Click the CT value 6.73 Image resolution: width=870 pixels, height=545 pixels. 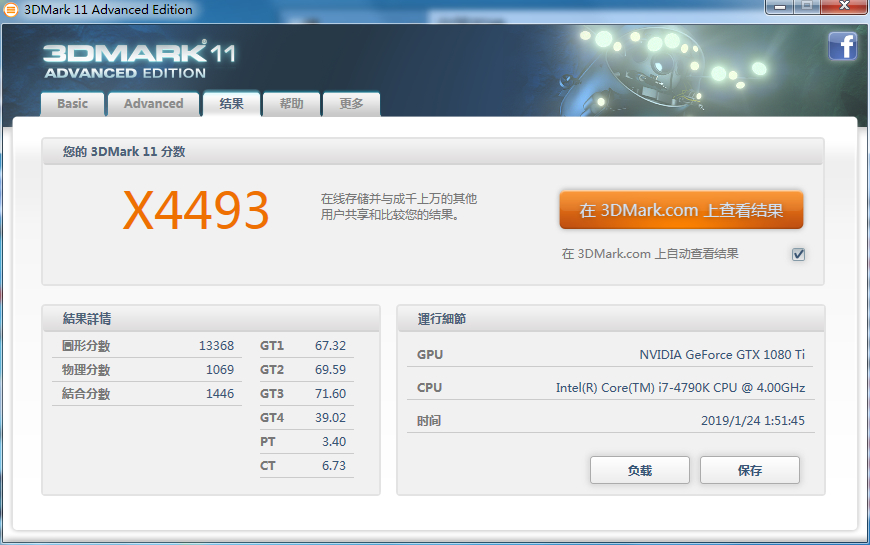point(333,466)
